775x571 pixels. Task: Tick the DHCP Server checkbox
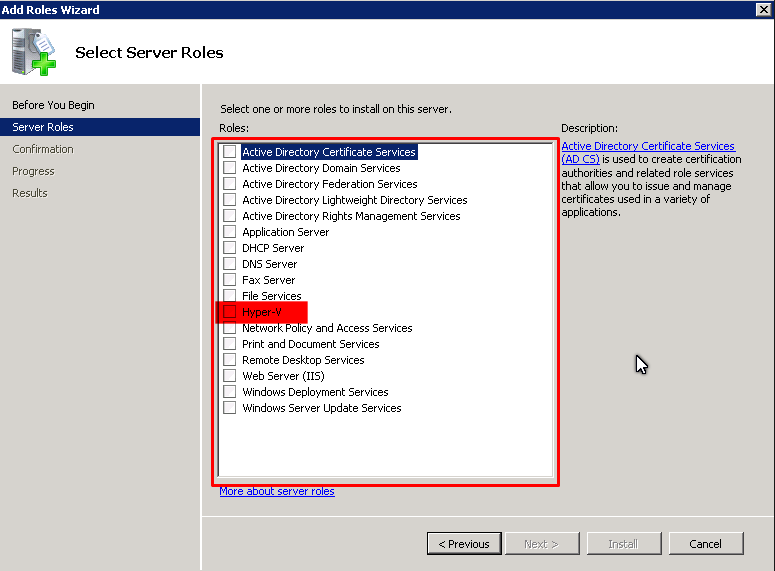click(229, 248)
